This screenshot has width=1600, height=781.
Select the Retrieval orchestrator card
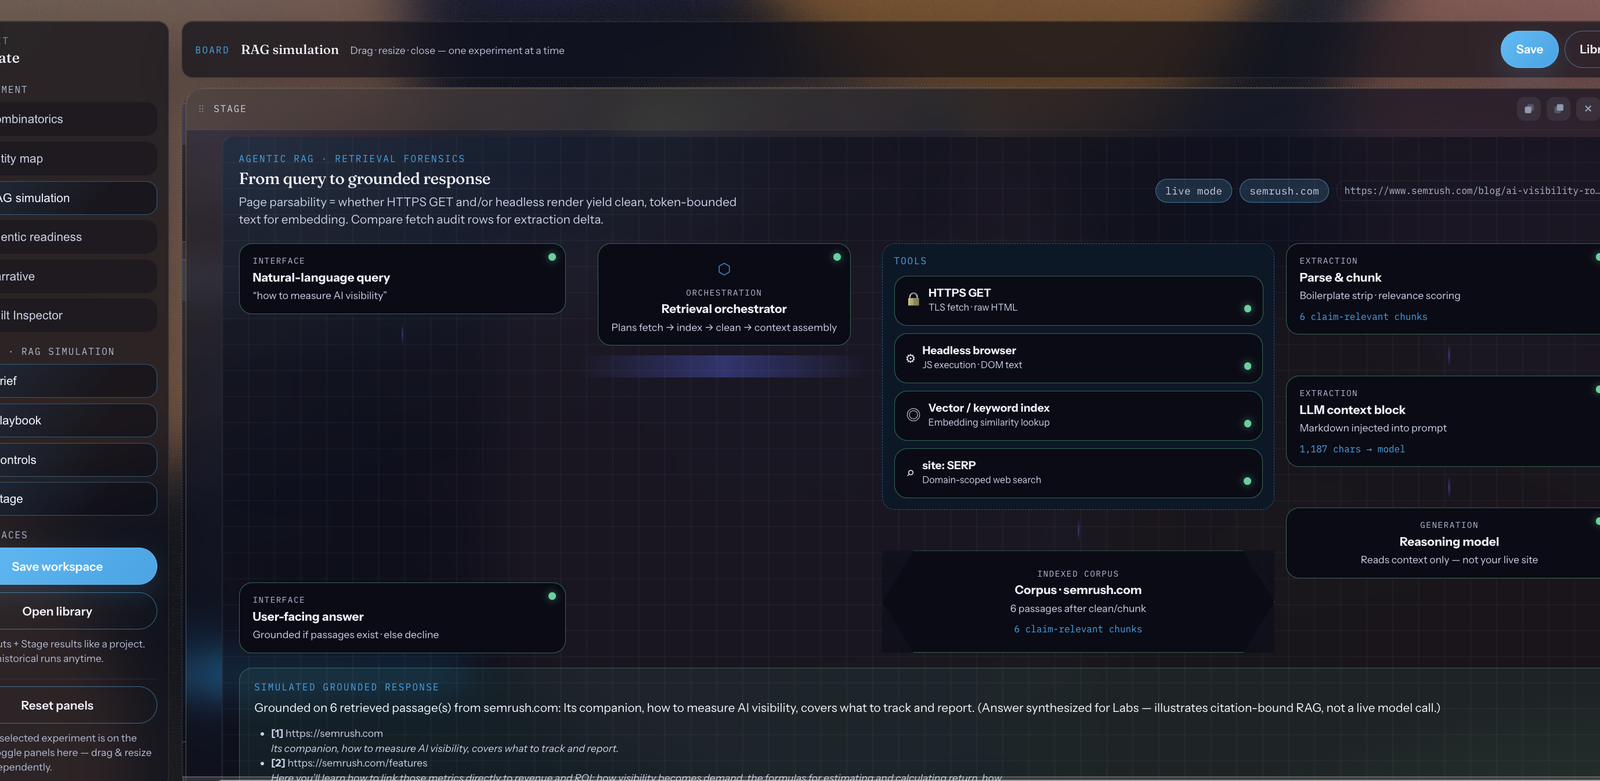click(724, 295)
